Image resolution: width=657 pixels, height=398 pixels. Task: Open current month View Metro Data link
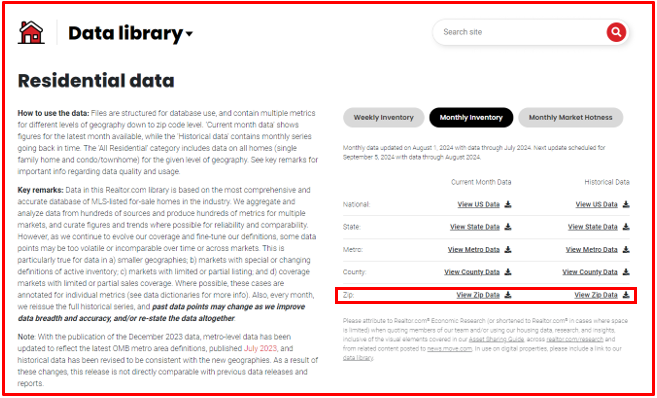click(x=473, y=250)
